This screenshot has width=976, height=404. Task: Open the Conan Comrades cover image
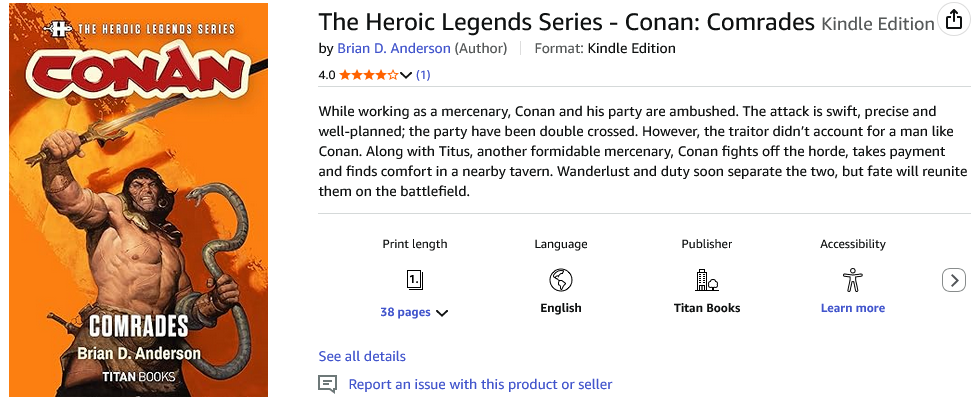(138, 200)
